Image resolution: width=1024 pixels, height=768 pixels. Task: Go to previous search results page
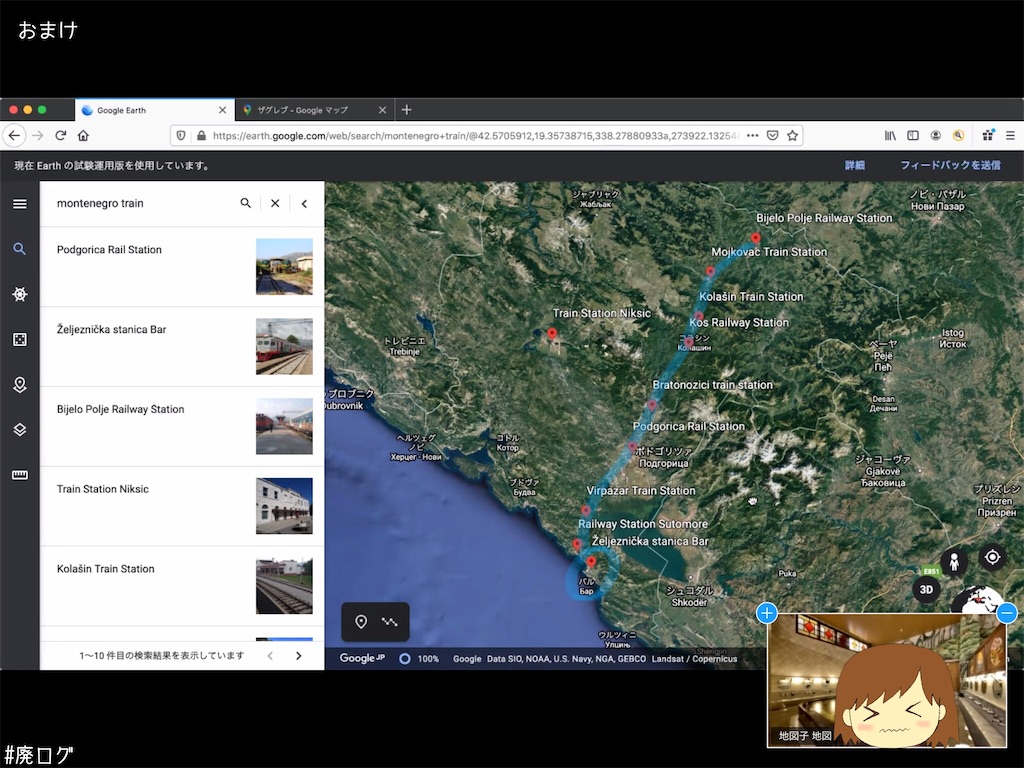[x=270, y=656]
